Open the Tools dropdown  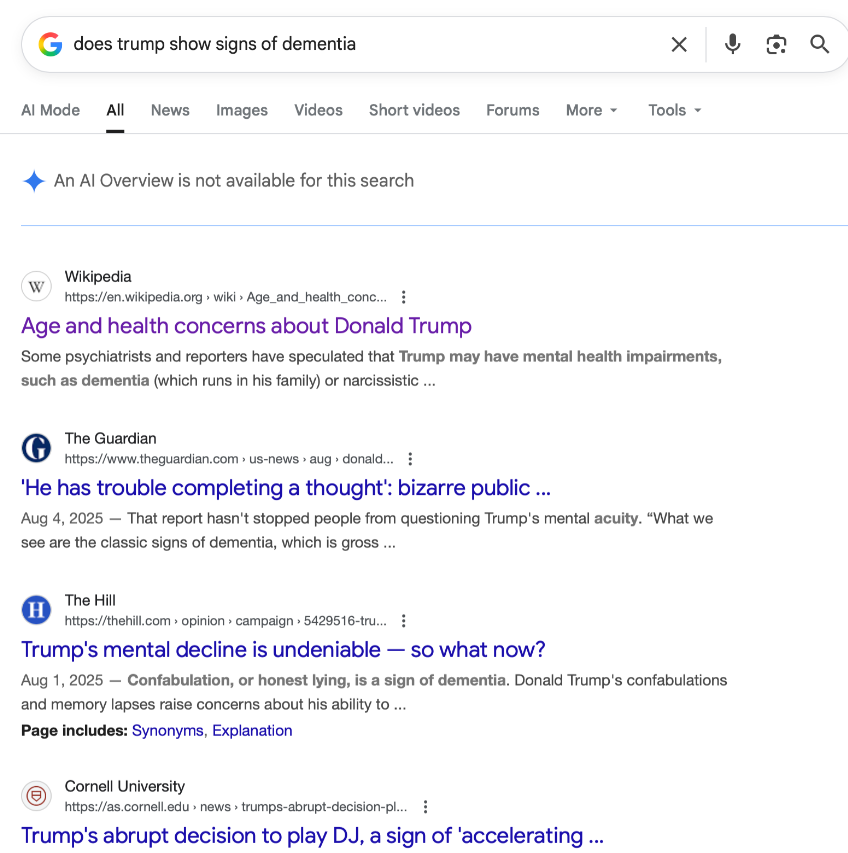pyautogui.click(x=675, y=110)
